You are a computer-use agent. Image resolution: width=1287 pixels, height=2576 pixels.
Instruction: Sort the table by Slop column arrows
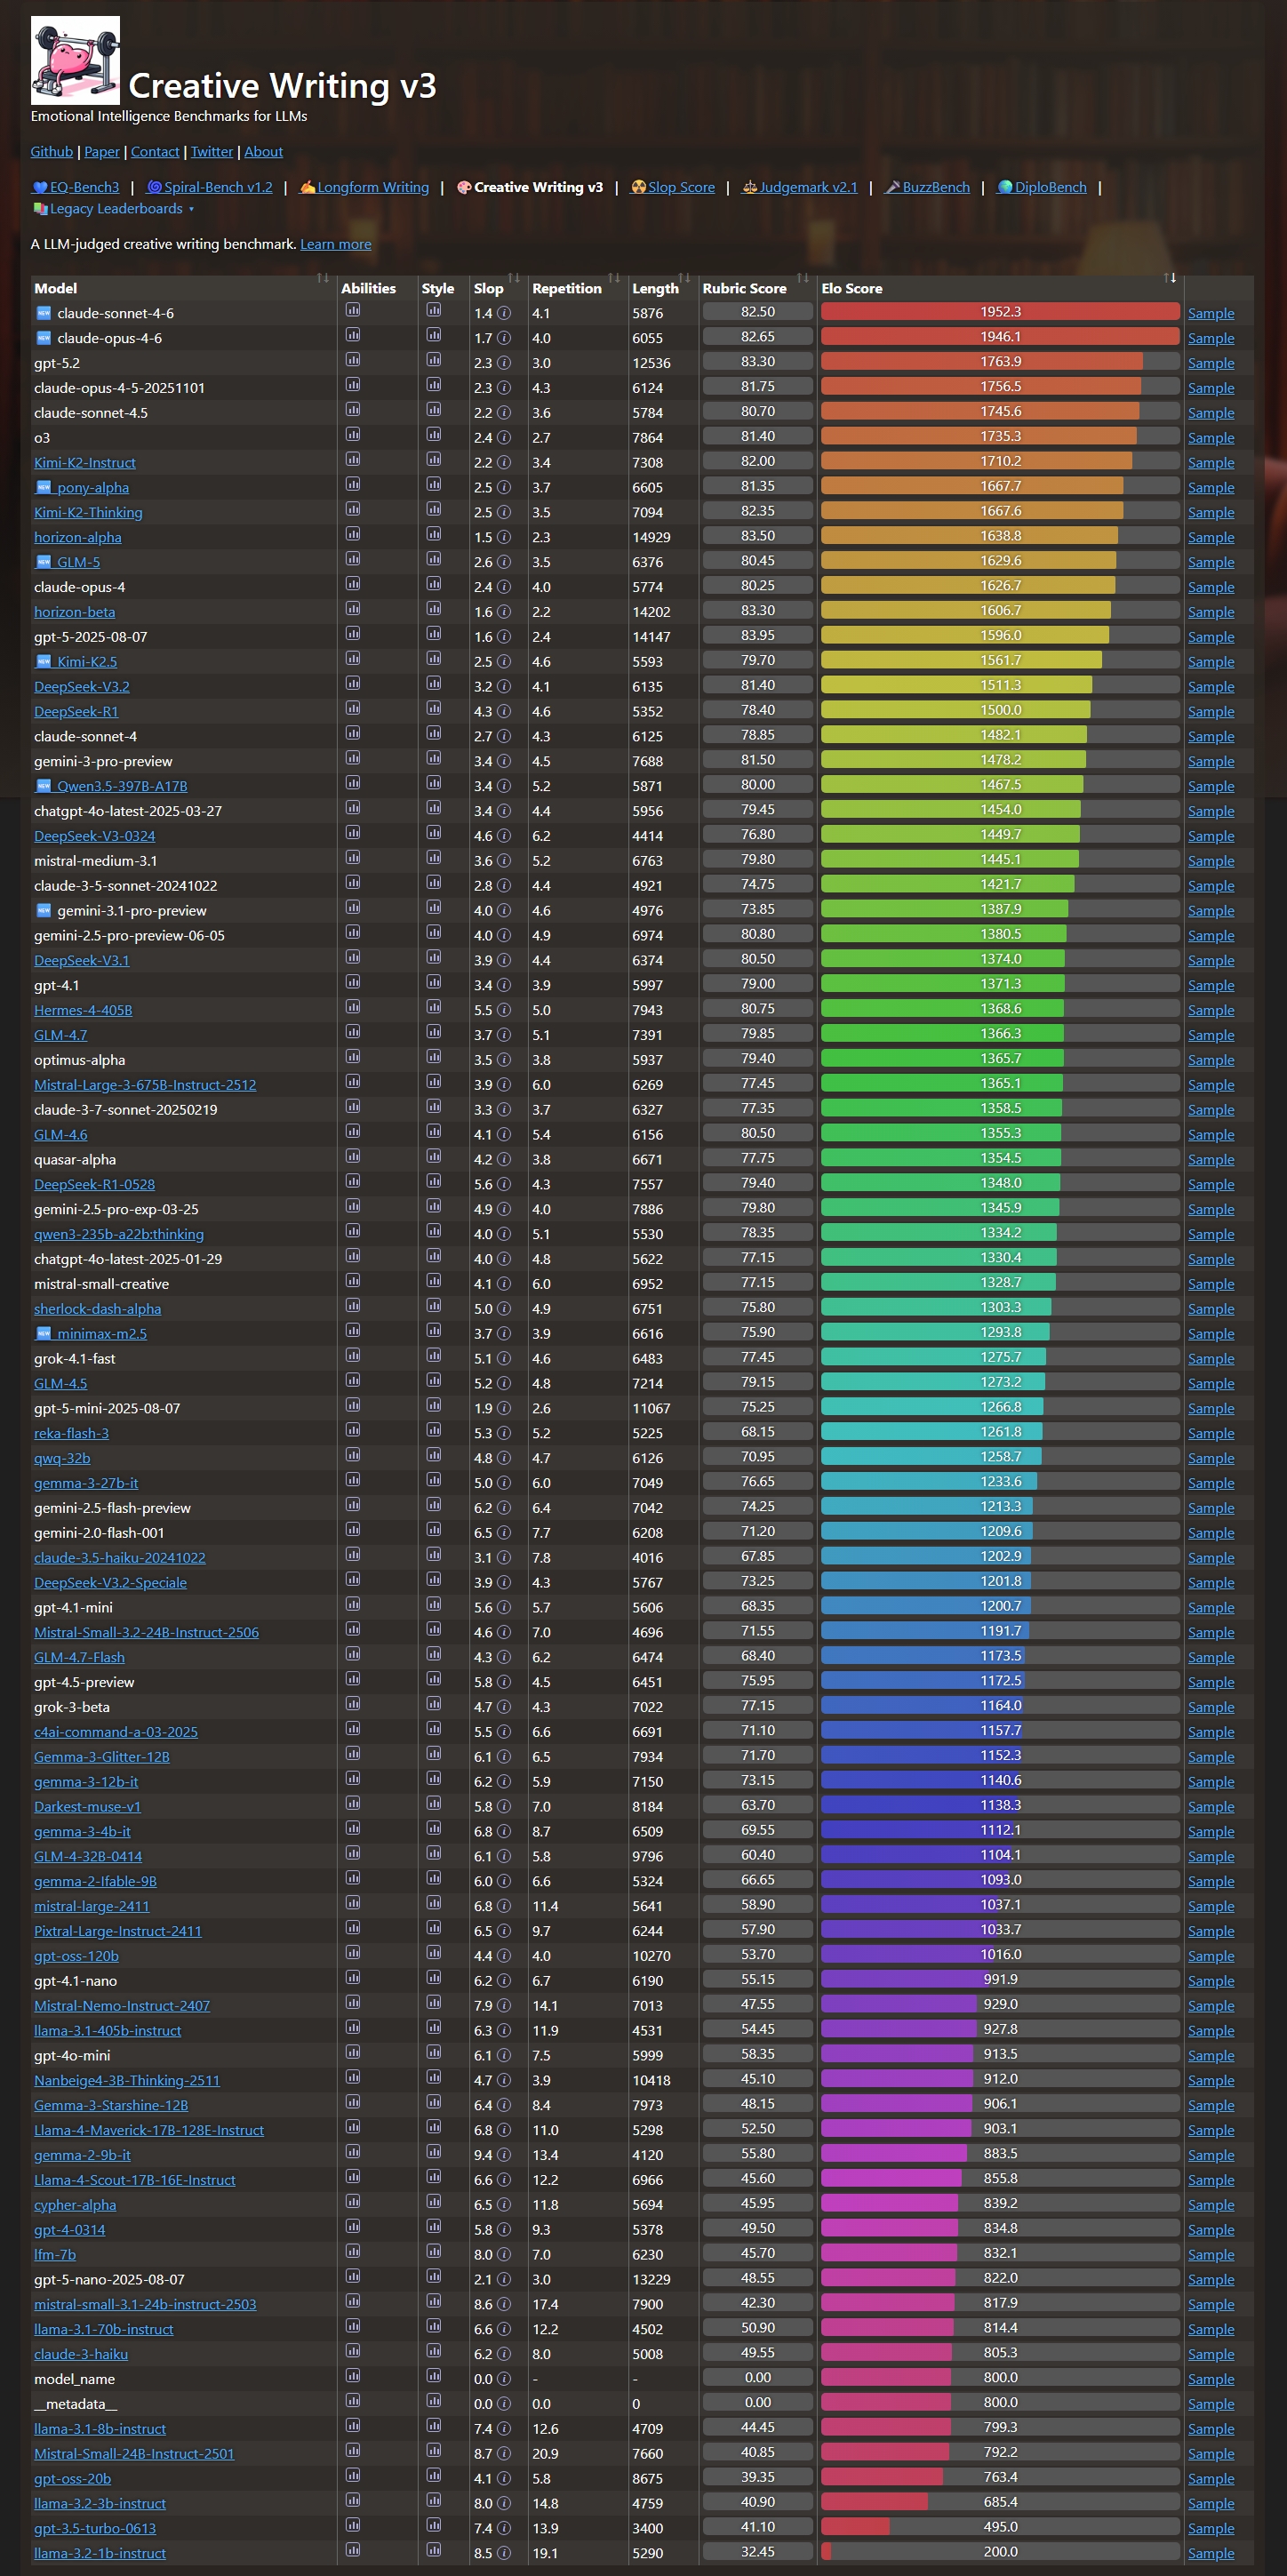pos(514,278)
